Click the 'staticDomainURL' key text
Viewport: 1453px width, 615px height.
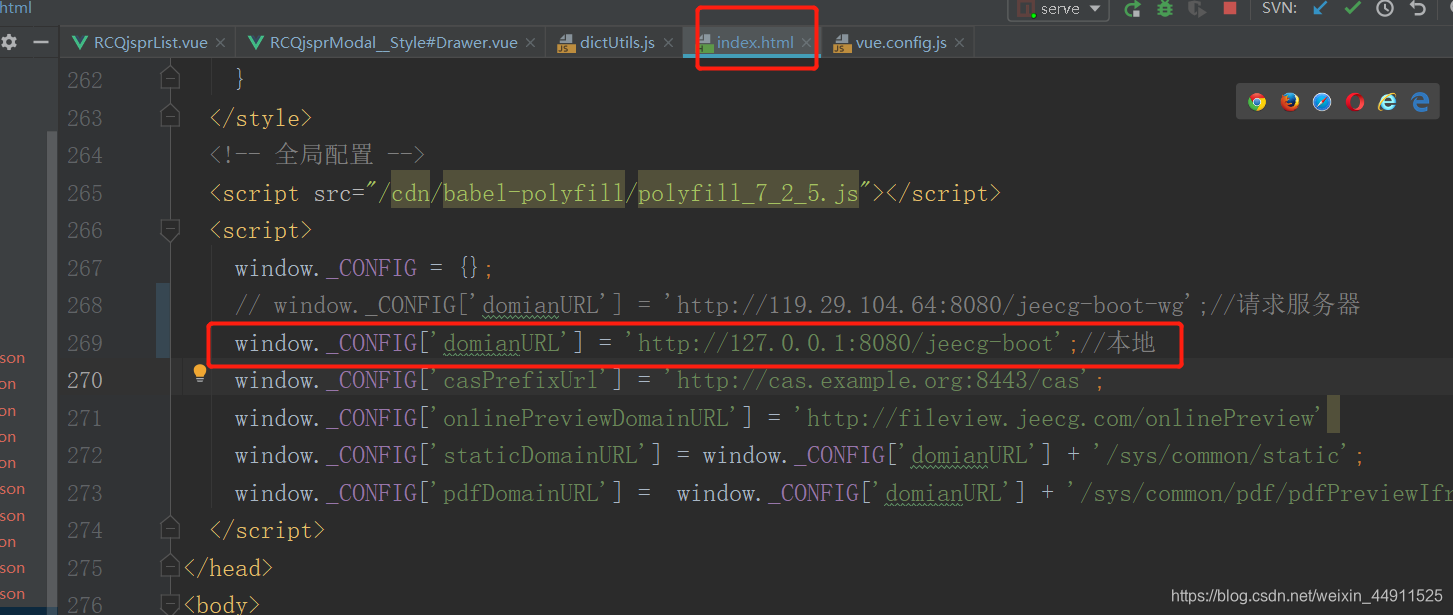click(x=539, y=455)
